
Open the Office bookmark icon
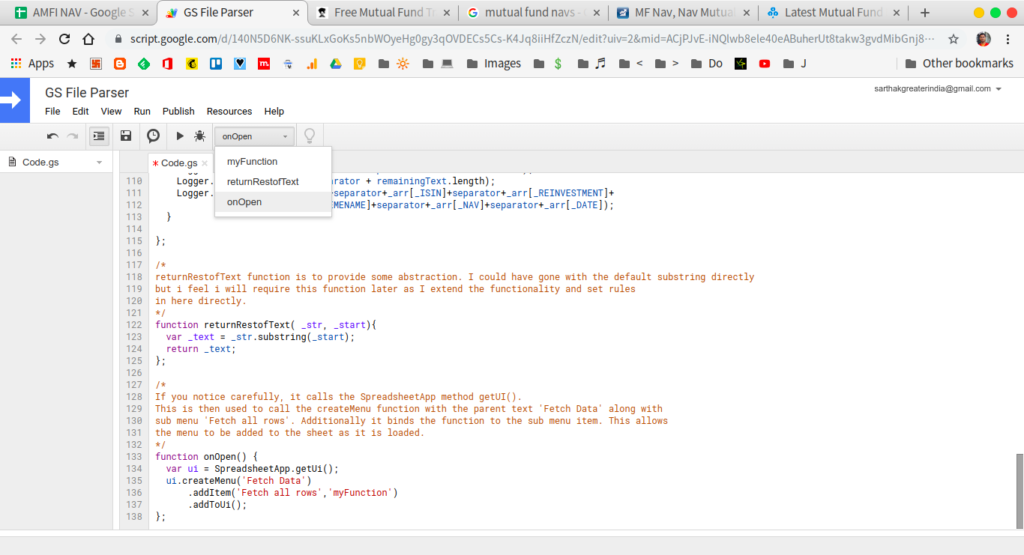[168, 63]
